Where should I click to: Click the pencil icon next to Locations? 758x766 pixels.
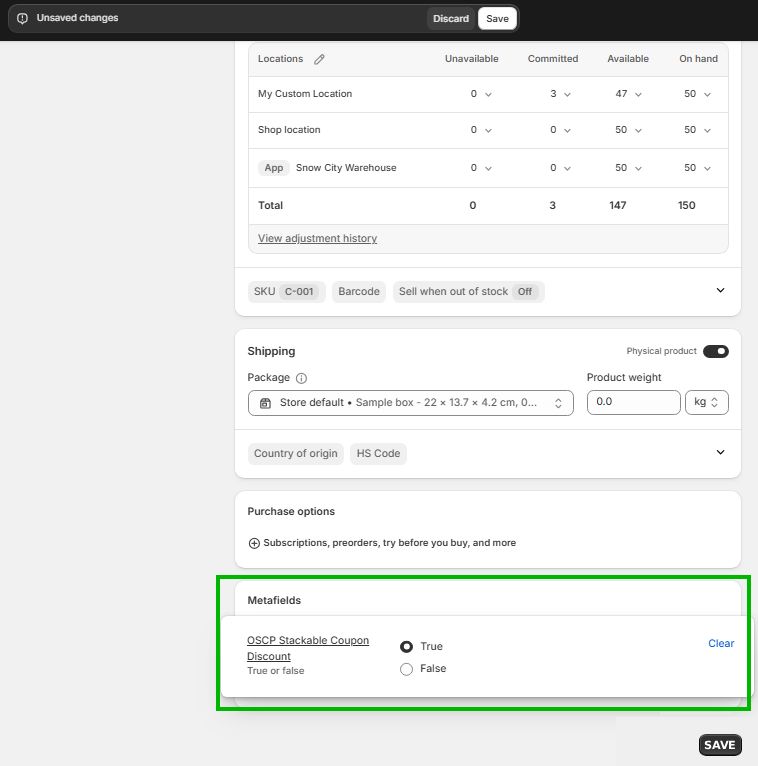coord(319,59)
